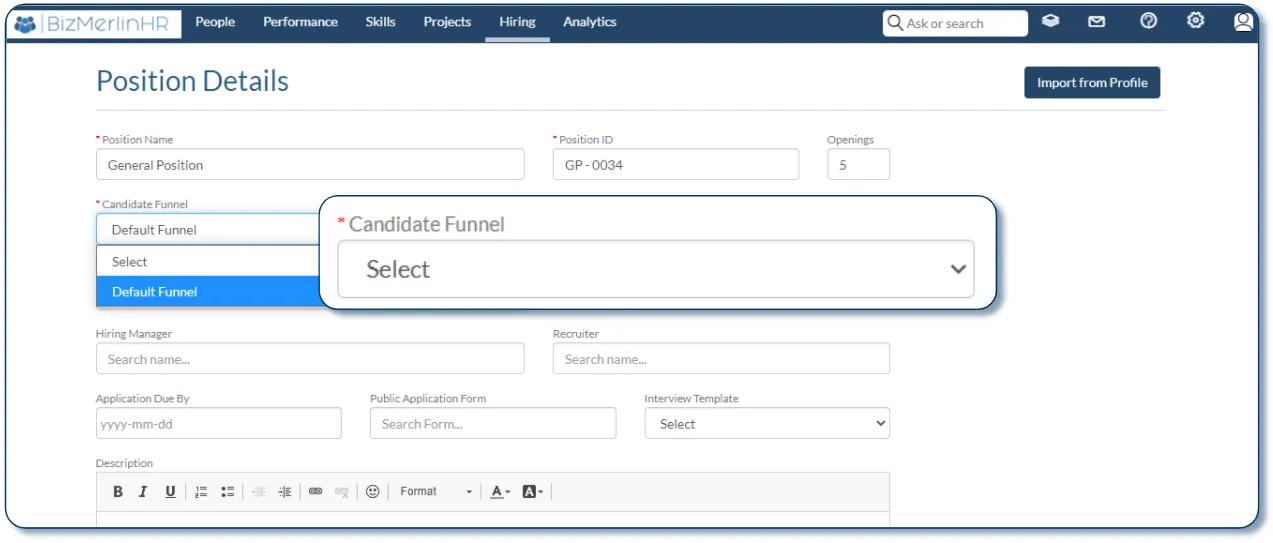Click the Position ID field
Screen dimensions: 1273x543
(x=676, y=164)
